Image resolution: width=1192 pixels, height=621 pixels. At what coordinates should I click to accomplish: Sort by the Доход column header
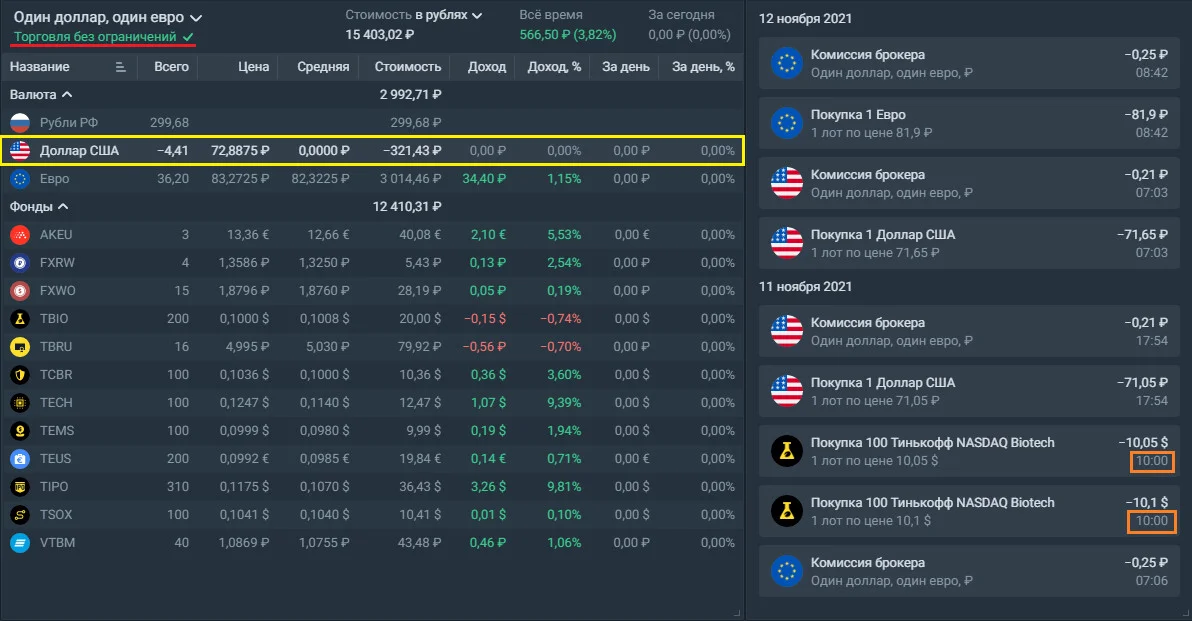[487, 67]
